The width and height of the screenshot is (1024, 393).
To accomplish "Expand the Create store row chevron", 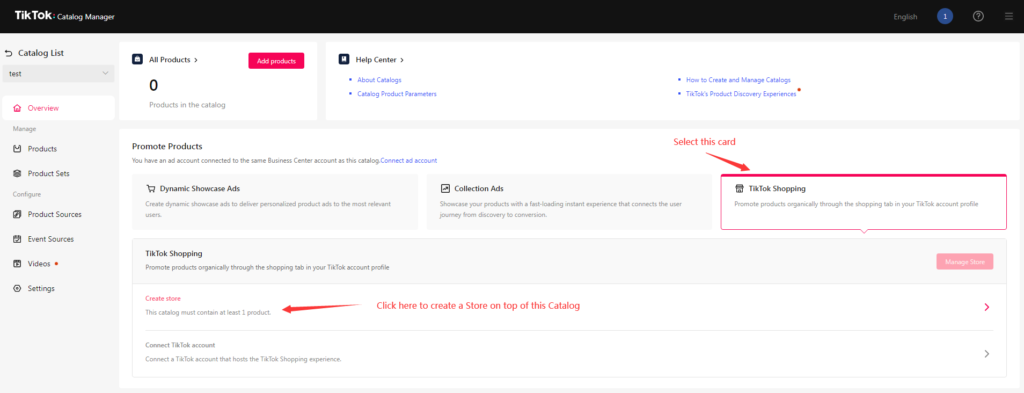I will point(987,307).
